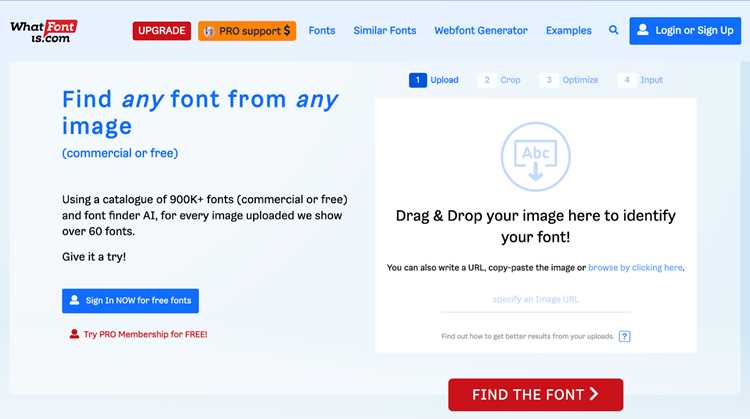750x419 pixels.
Task: Open the Fonts menu item
Action: point(321,31)
